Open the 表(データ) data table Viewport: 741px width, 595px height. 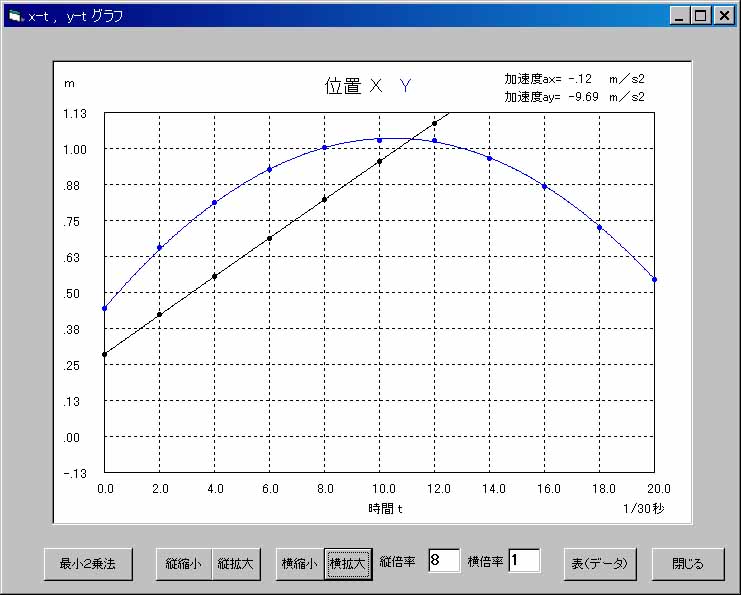[x=599, y=564]
